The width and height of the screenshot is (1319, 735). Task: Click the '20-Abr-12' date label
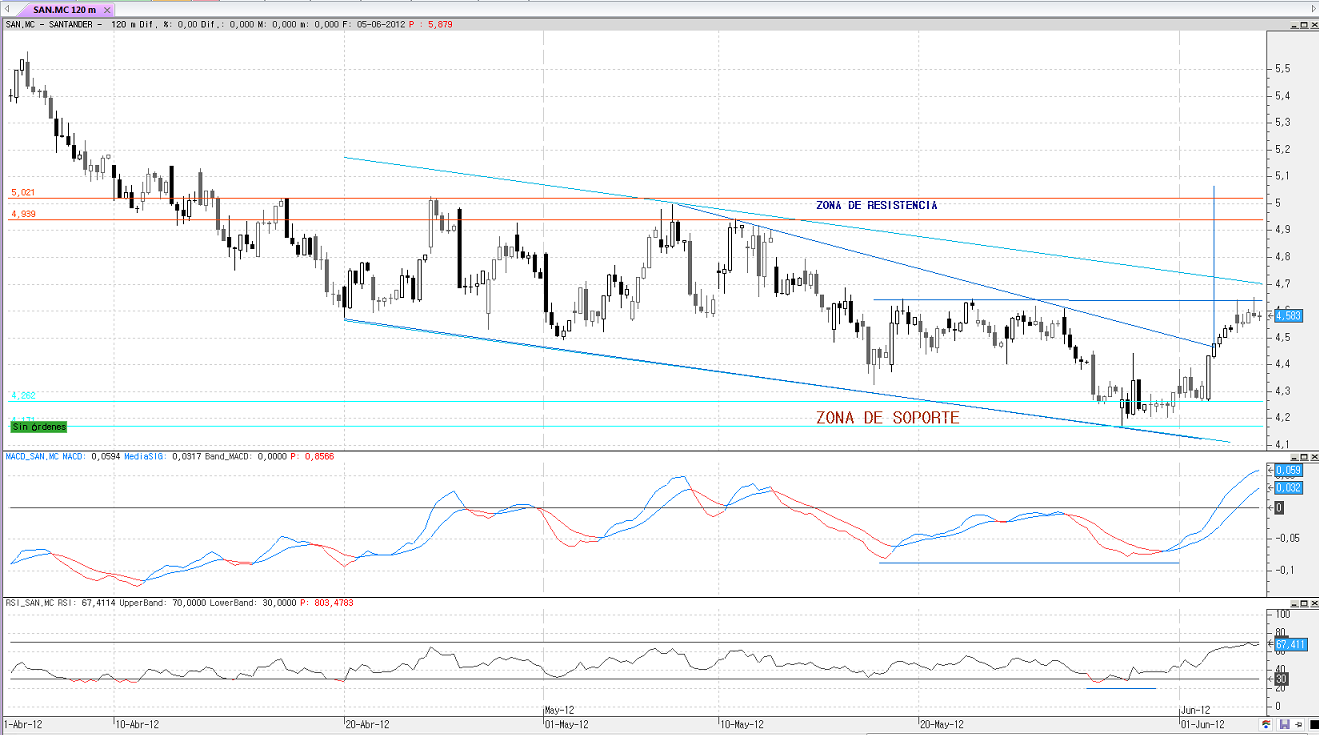tap(367, 723)
